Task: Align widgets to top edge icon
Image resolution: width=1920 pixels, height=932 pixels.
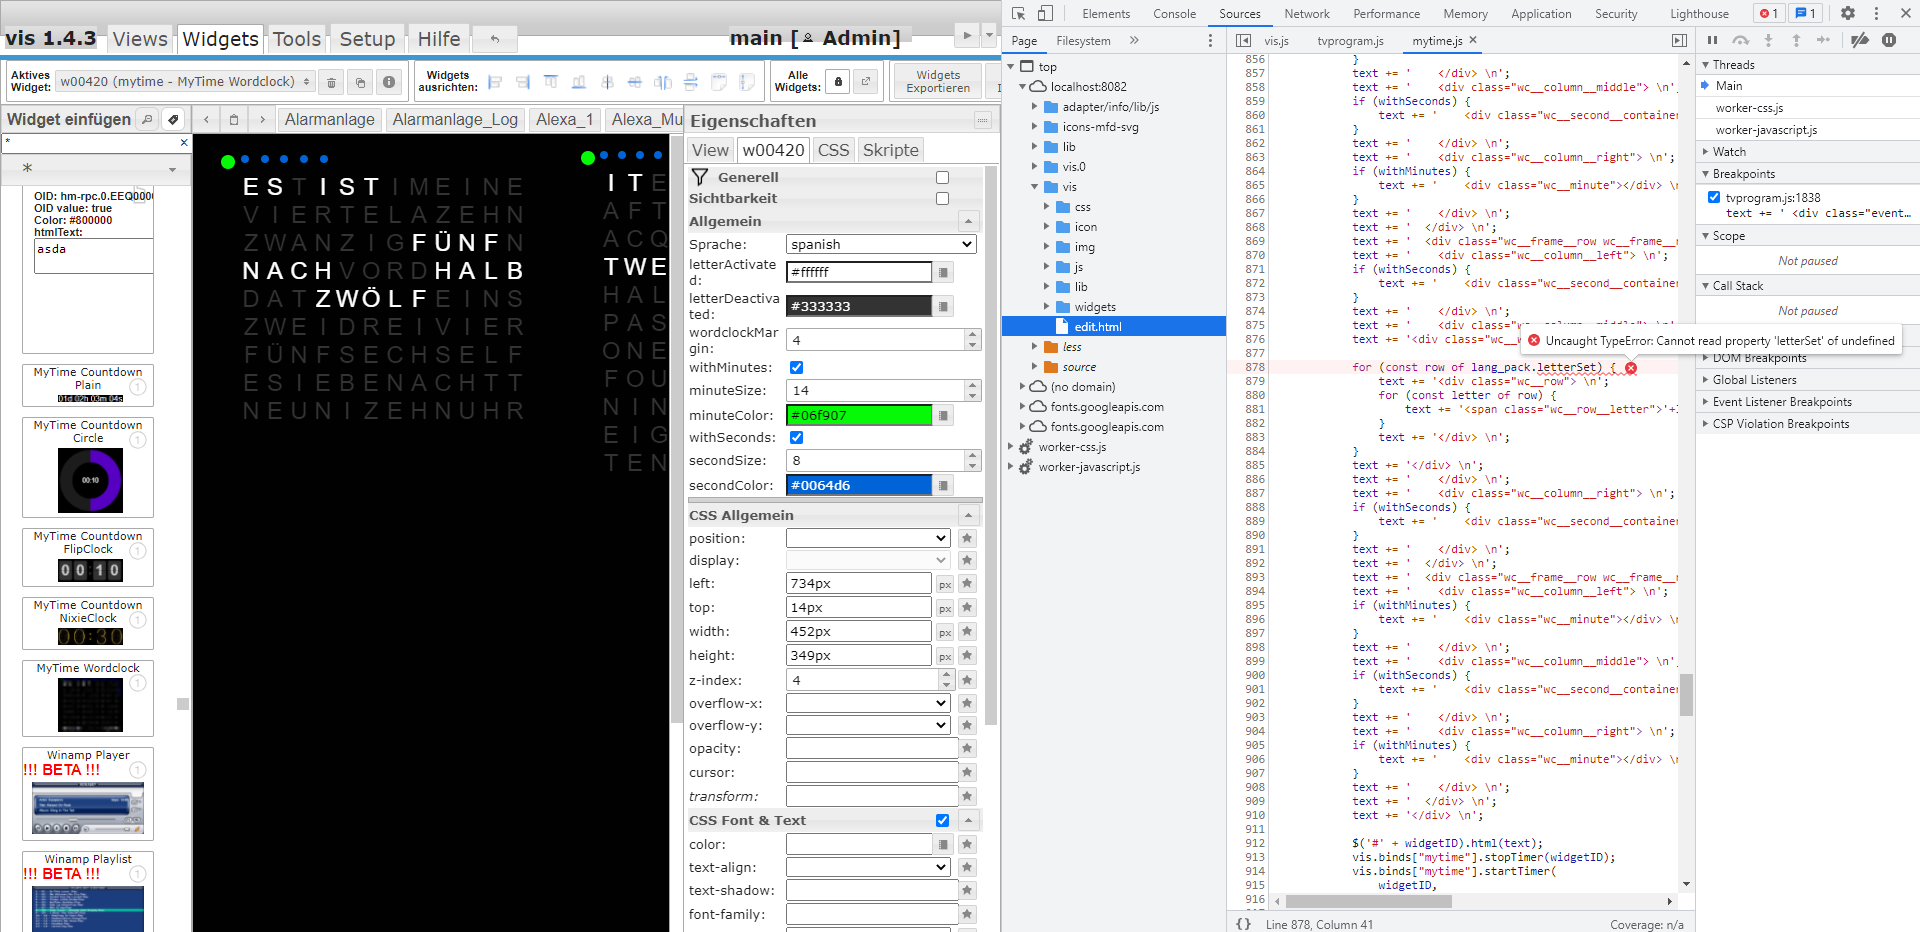Action: pyautogui.click(x=551, y=82)
